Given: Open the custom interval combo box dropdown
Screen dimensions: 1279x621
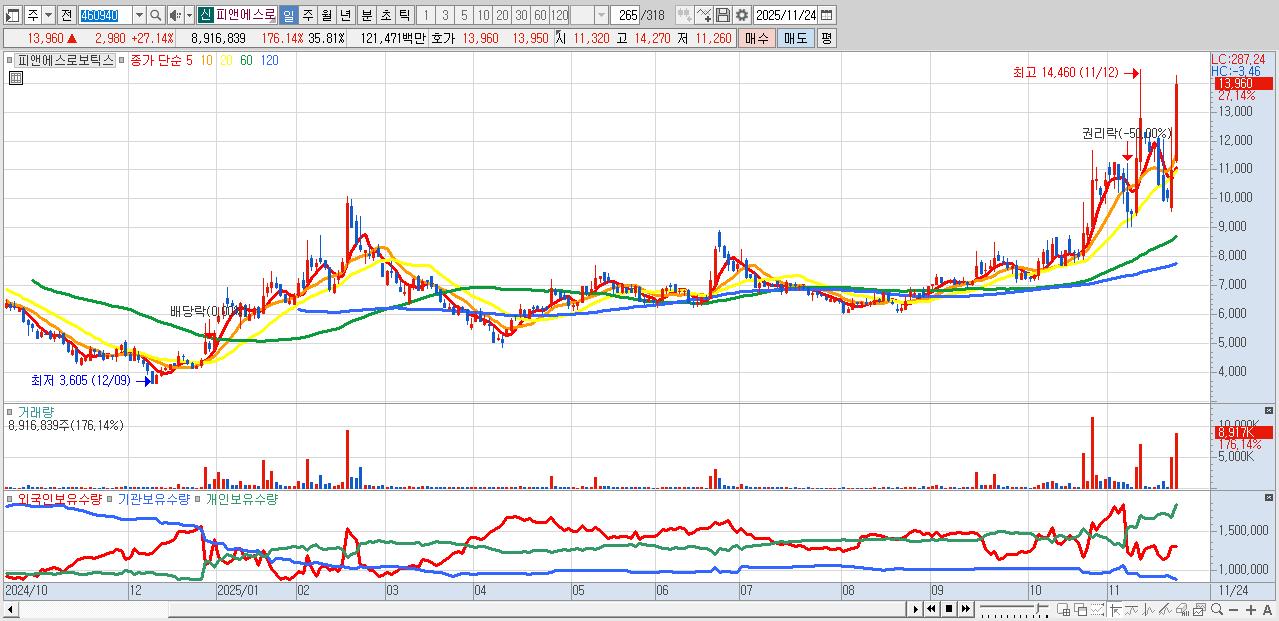Looking at the screenshot, I should pyautogui.click(x=601, y=15).
